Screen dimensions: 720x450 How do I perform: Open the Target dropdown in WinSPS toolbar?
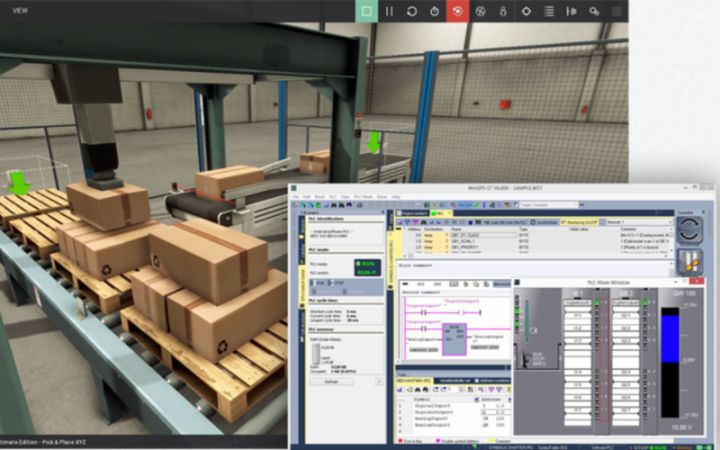[551, 205]
